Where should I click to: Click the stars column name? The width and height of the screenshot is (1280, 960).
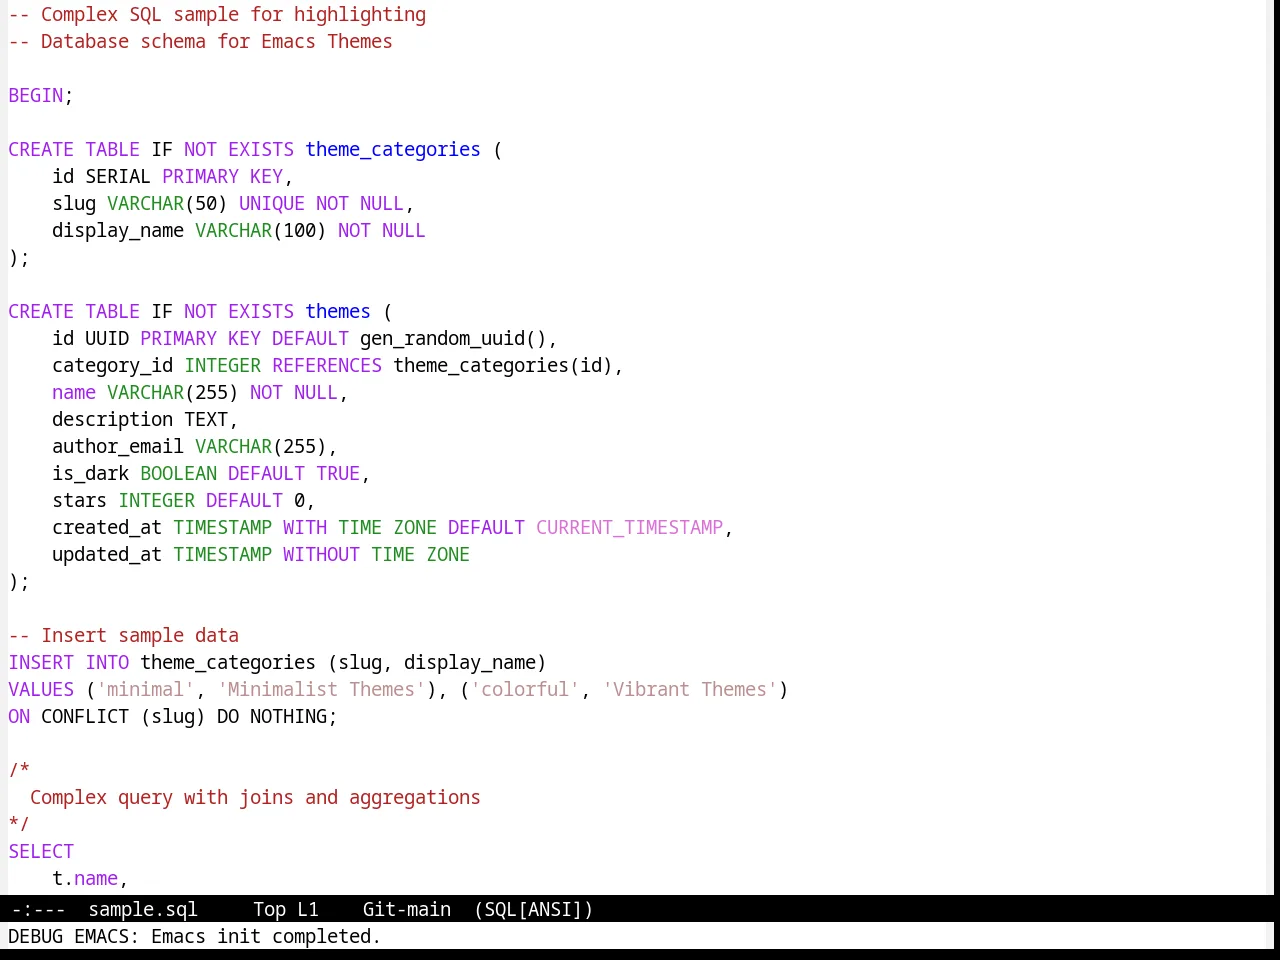point(80,500)
